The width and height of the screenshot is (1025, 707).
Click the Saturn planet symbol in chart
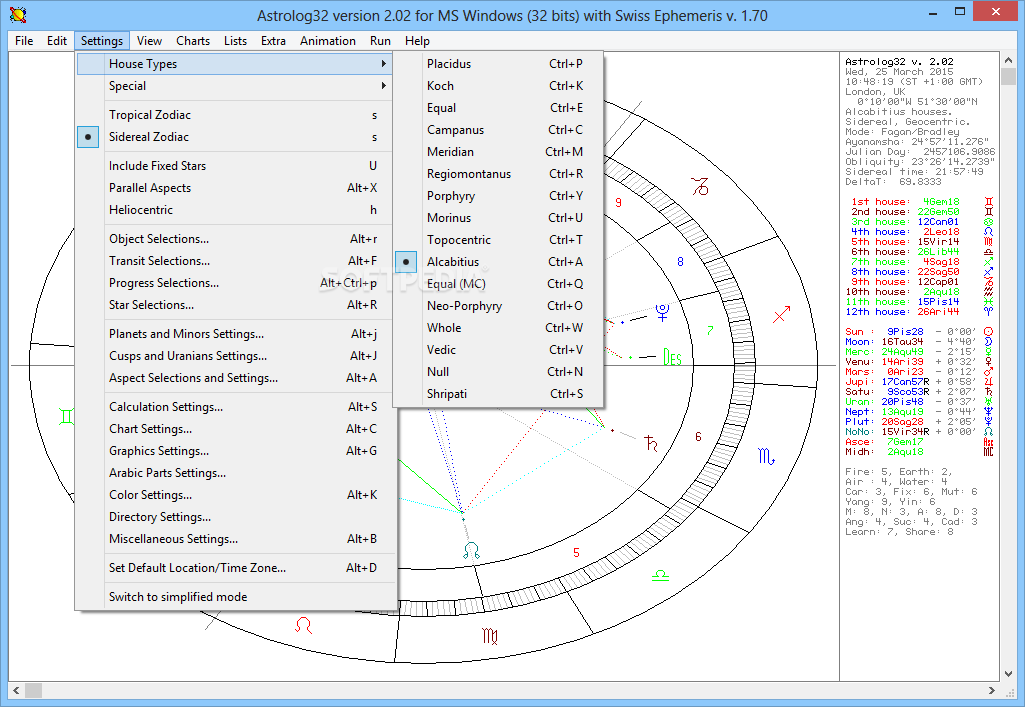coord(650,444)
